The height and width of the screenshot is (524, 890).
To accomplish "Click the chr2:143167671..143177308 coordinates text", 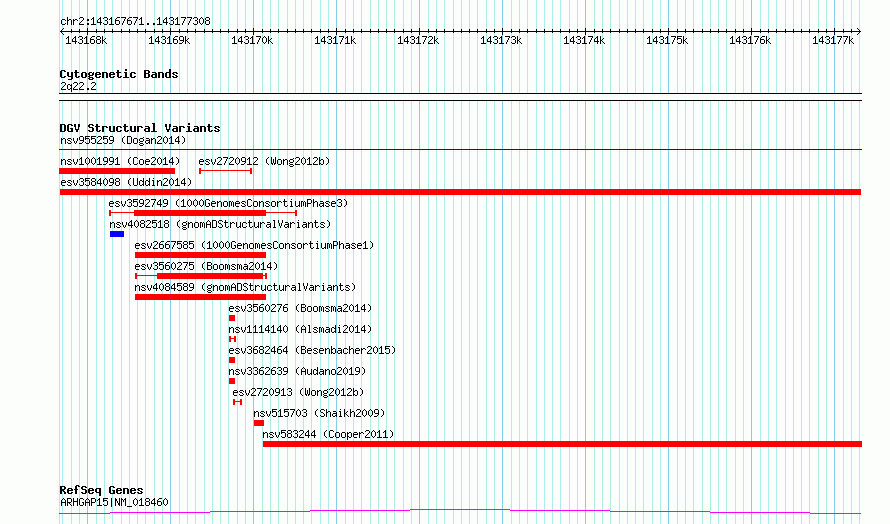I will pos(135,21).
